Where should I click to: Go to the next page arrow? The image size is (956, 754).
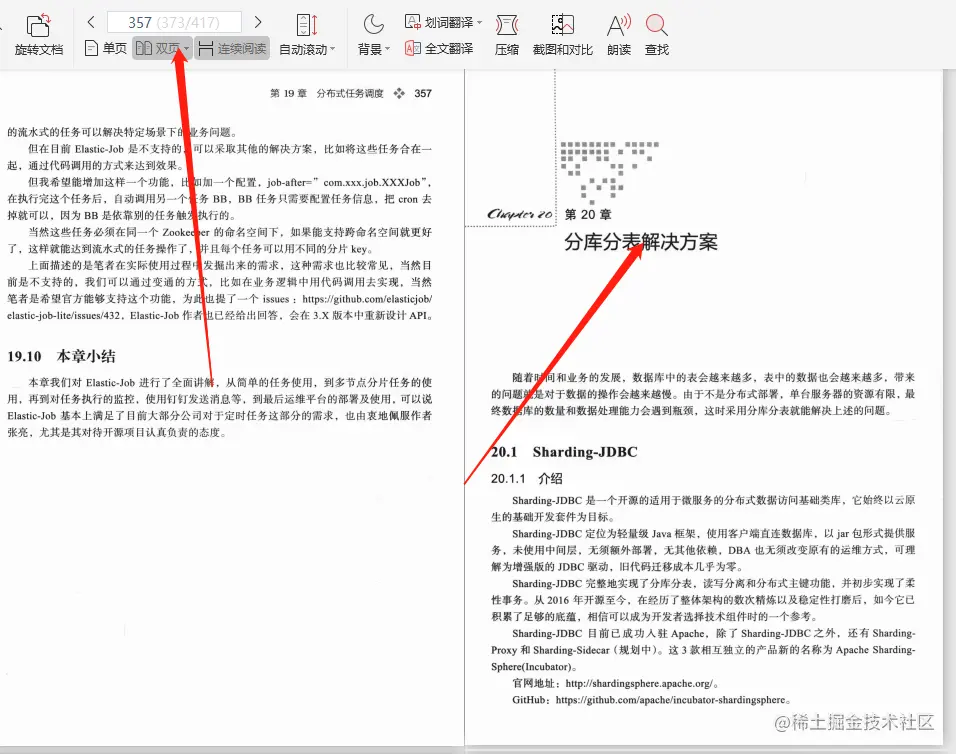(x=258, y=23)
